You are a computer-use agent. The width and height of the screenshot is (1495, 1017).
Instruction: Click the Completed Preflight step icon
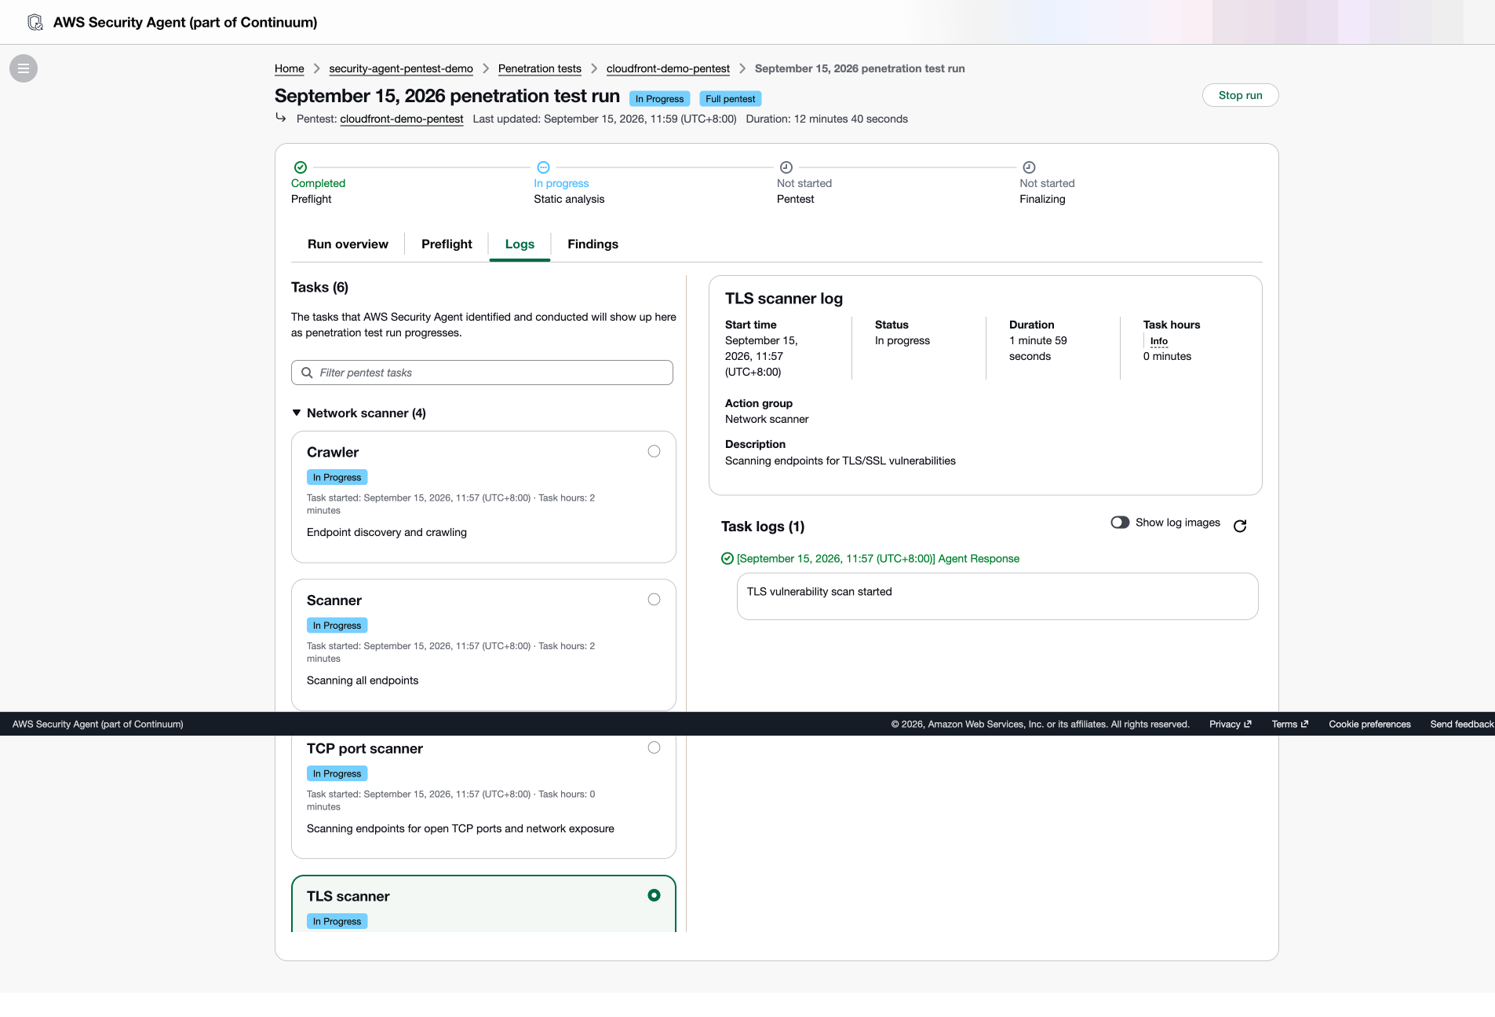[300, 167]
